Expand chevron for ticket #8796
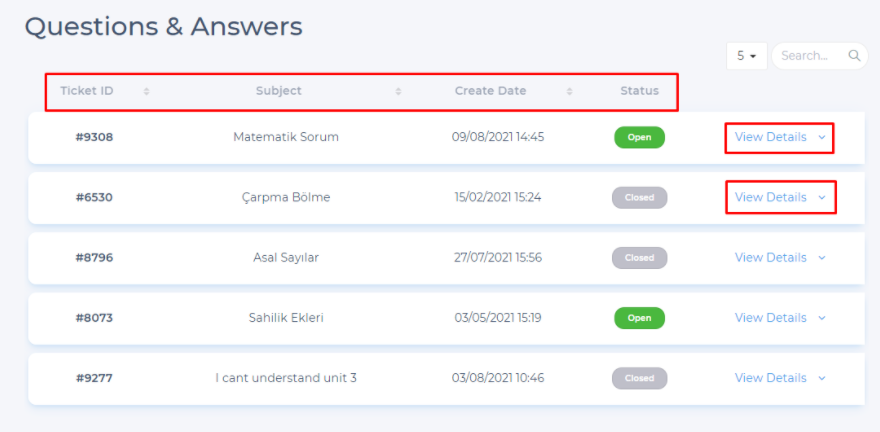The height and width of the screenshot is (432, 880). 822,258
